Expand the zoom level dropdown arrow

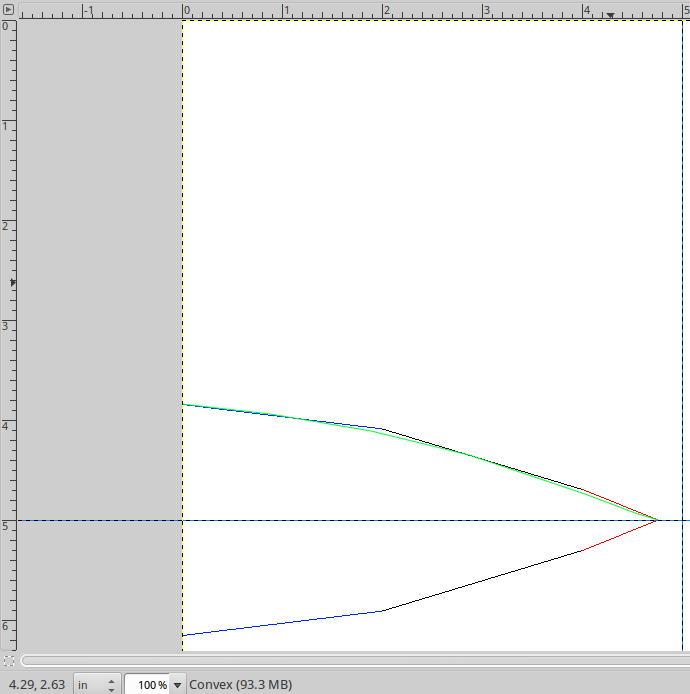click(178, 685)
